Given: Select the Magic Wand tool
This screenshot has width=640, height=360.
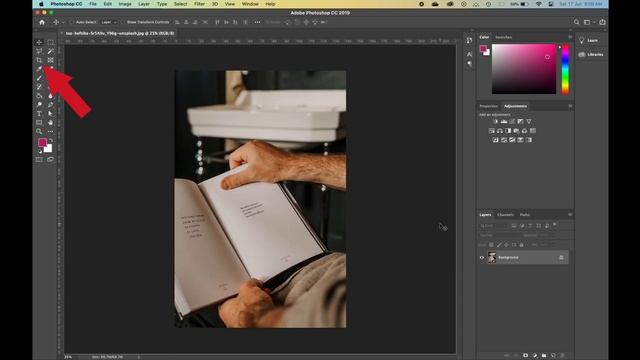Looking at the screenshot, I should tap(50, 51).
